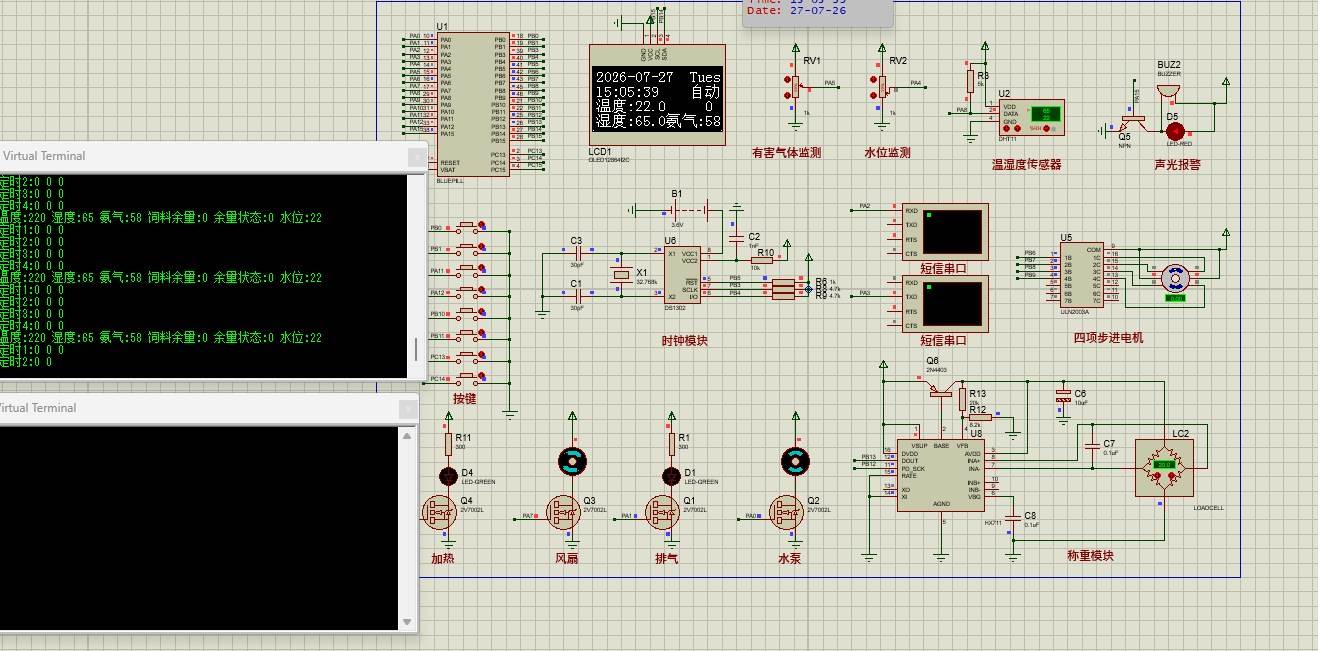Viewport: 1318px width, 651px height.
Task: Select the crystal X1
Action: click(x=621, y=275)
